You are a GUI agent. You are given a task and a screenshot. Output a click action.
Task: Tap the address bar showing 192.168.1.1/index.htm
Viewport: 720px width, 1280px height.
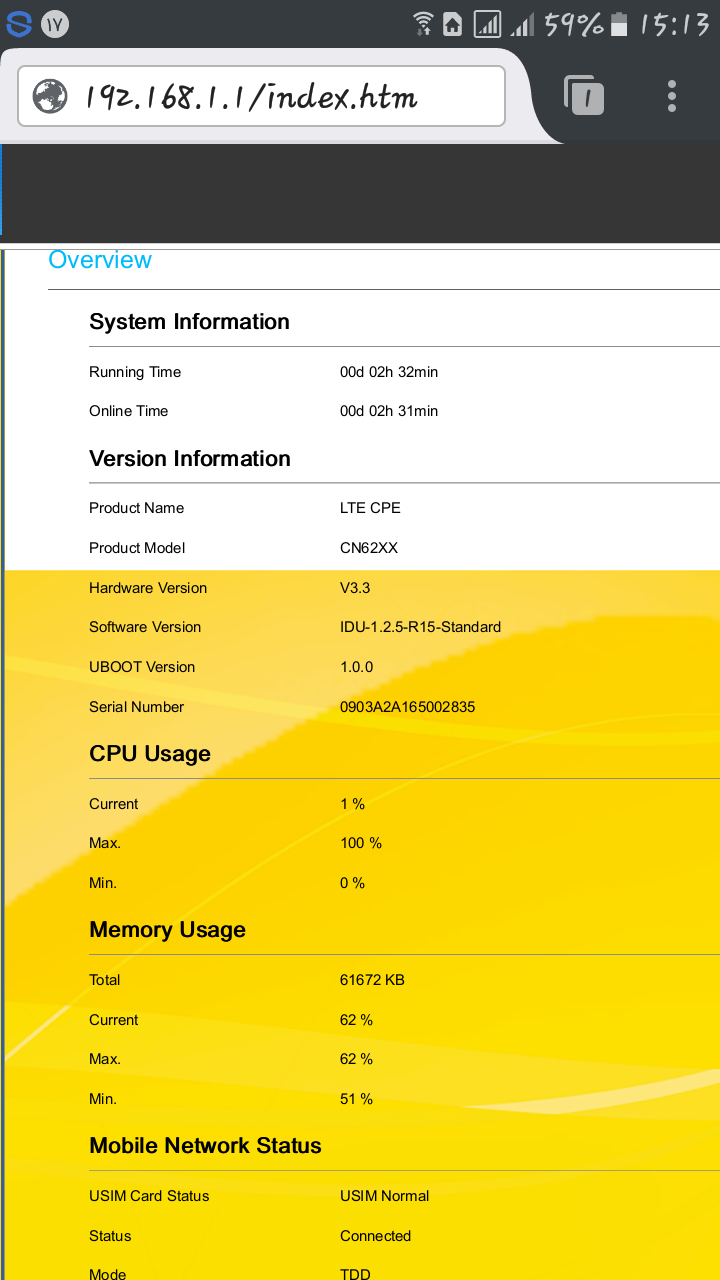pyautogui.click(x=261, y=96)
